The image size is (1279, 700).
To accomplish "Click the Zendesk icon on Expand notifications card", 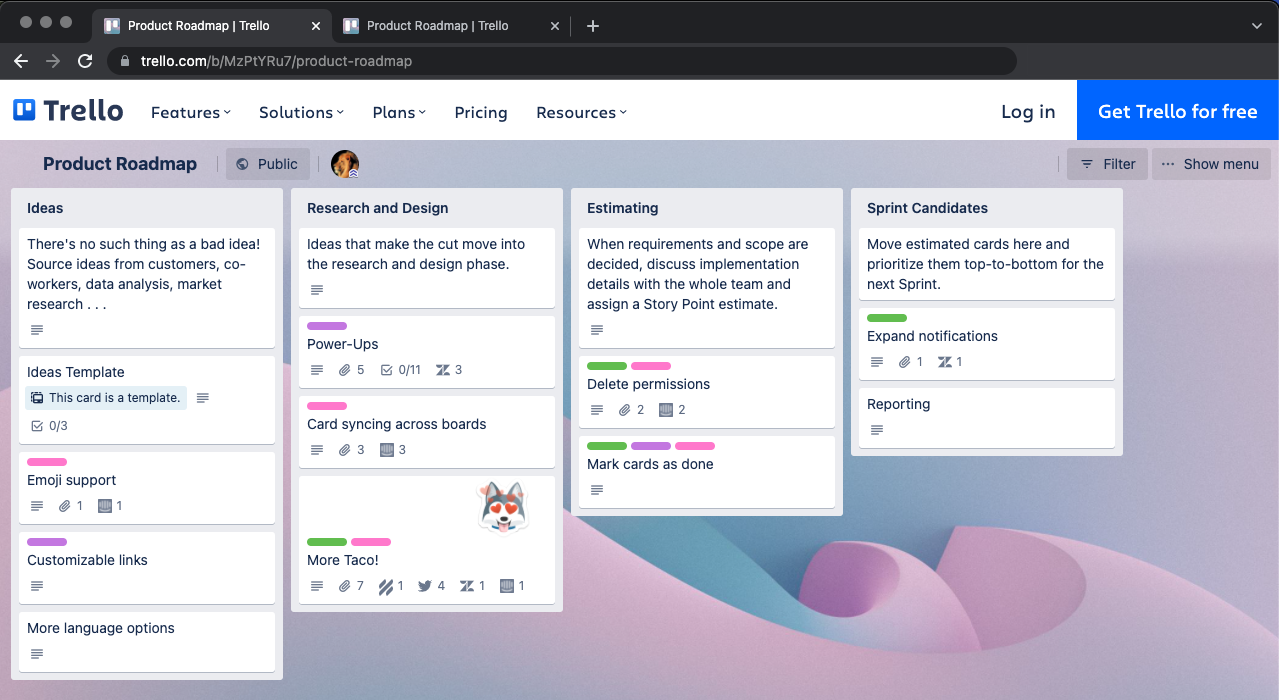I will [x=945, y=362].
